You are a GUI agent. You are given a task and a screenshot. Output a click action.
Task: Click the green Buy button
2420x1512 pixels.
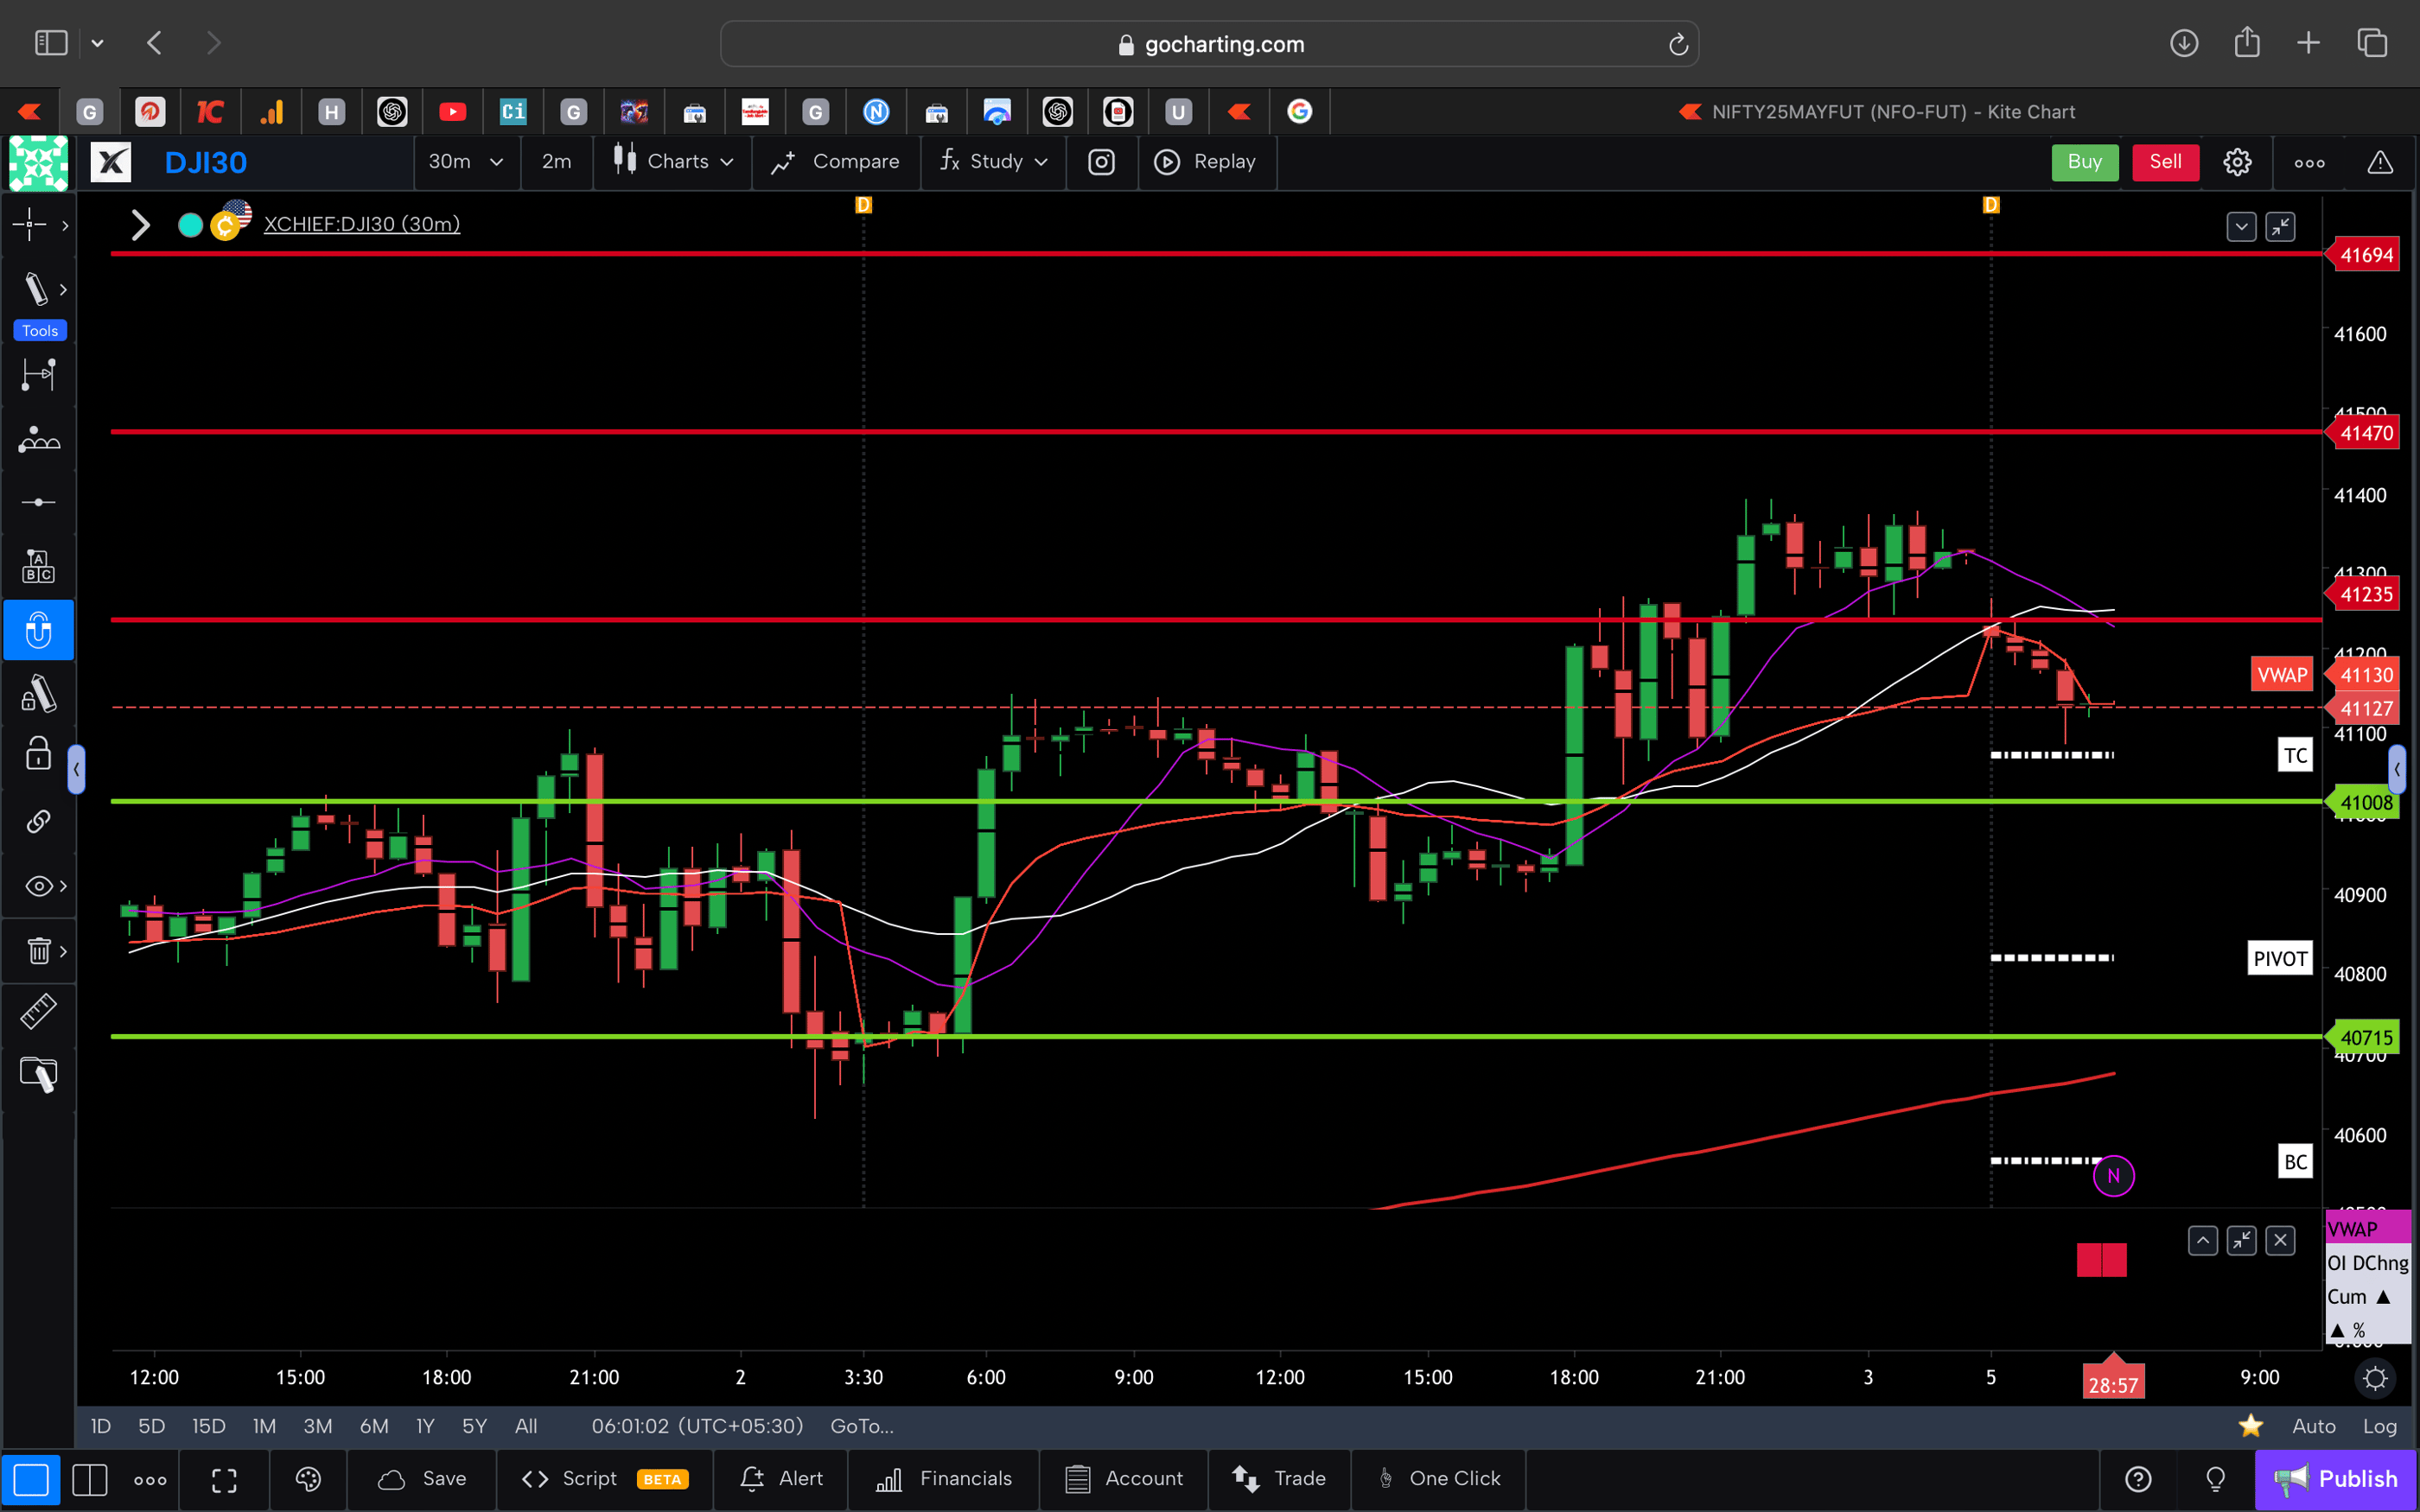click(x=2085, y=161)
